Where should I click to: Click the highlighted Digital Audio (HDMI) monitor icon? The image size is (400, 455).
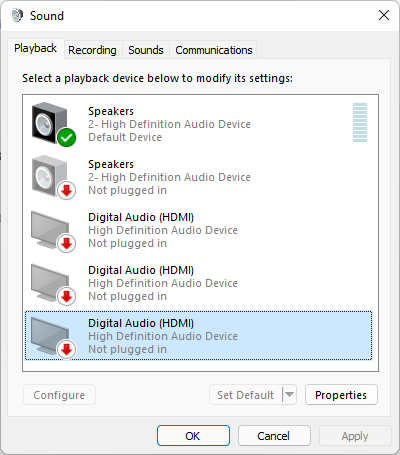point(53,337)
